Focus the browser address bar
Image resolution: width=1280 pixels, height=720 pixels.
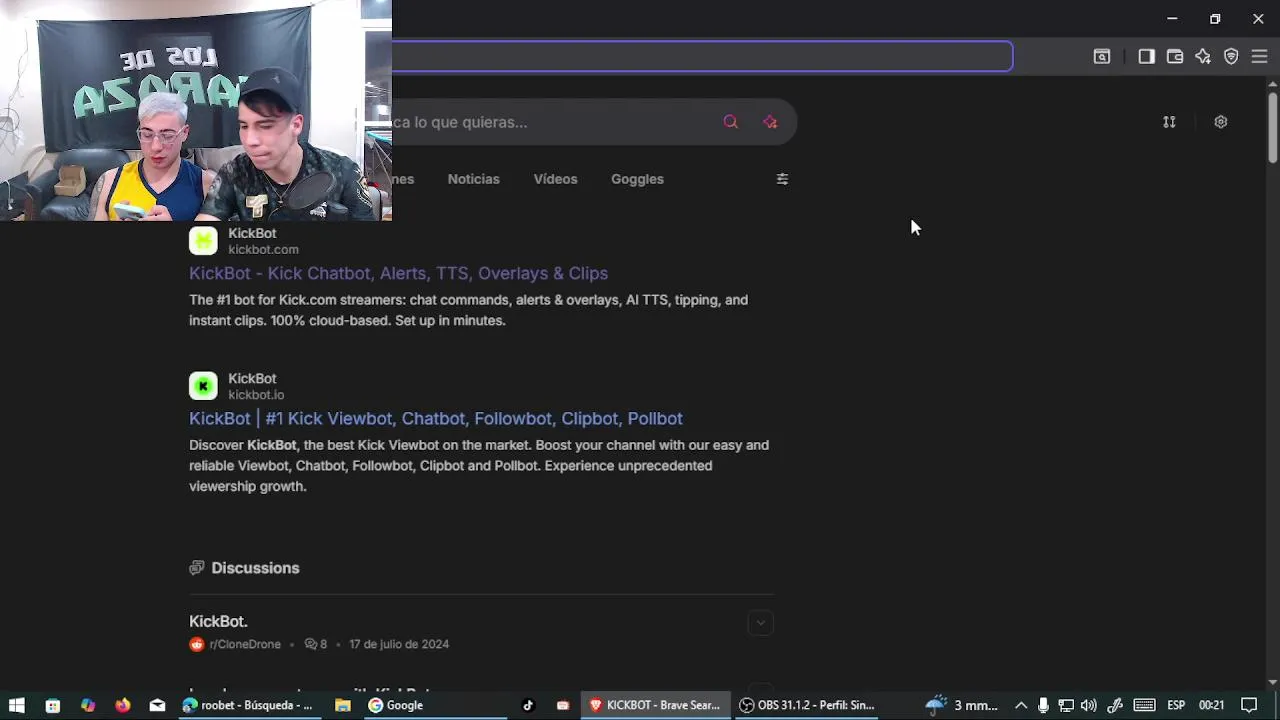(702, 57)
